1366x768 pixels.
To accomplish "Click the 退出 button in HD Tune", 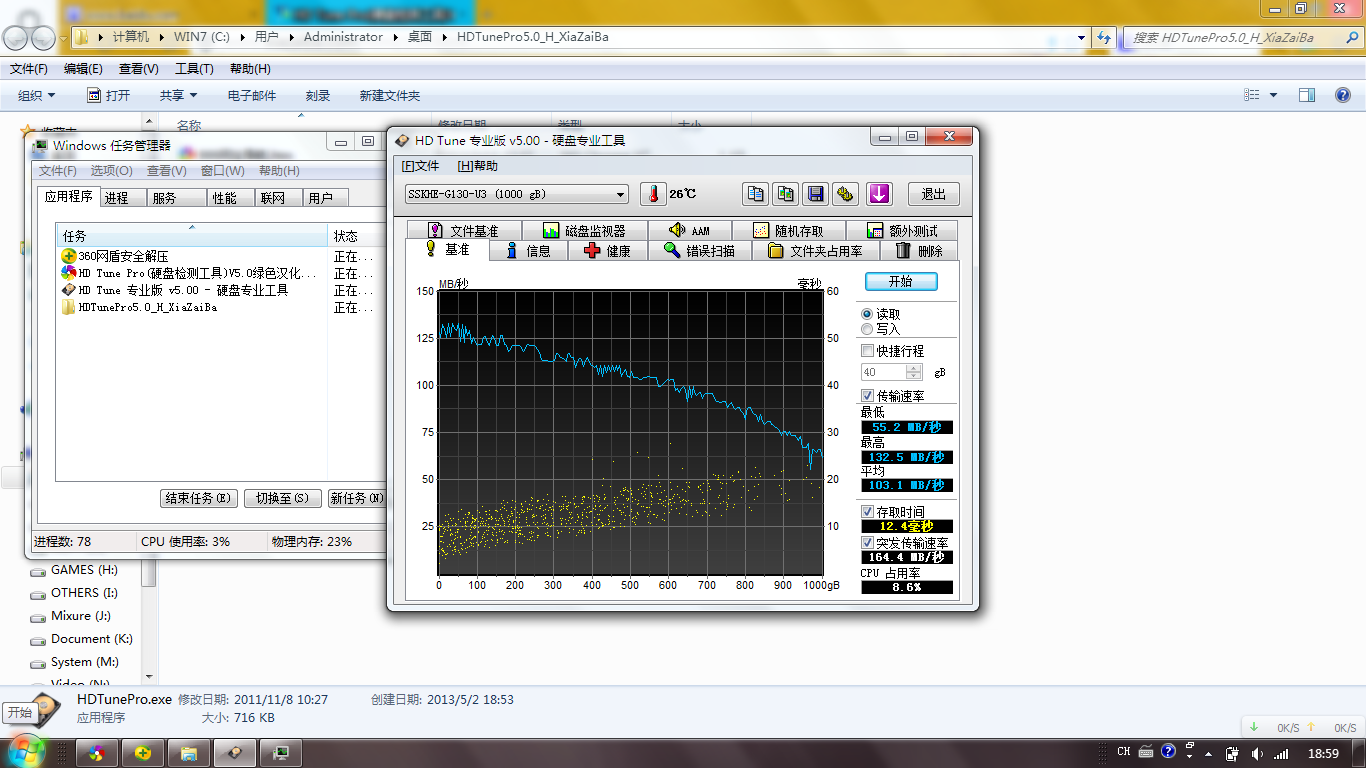I will click(x=933, y=194).
